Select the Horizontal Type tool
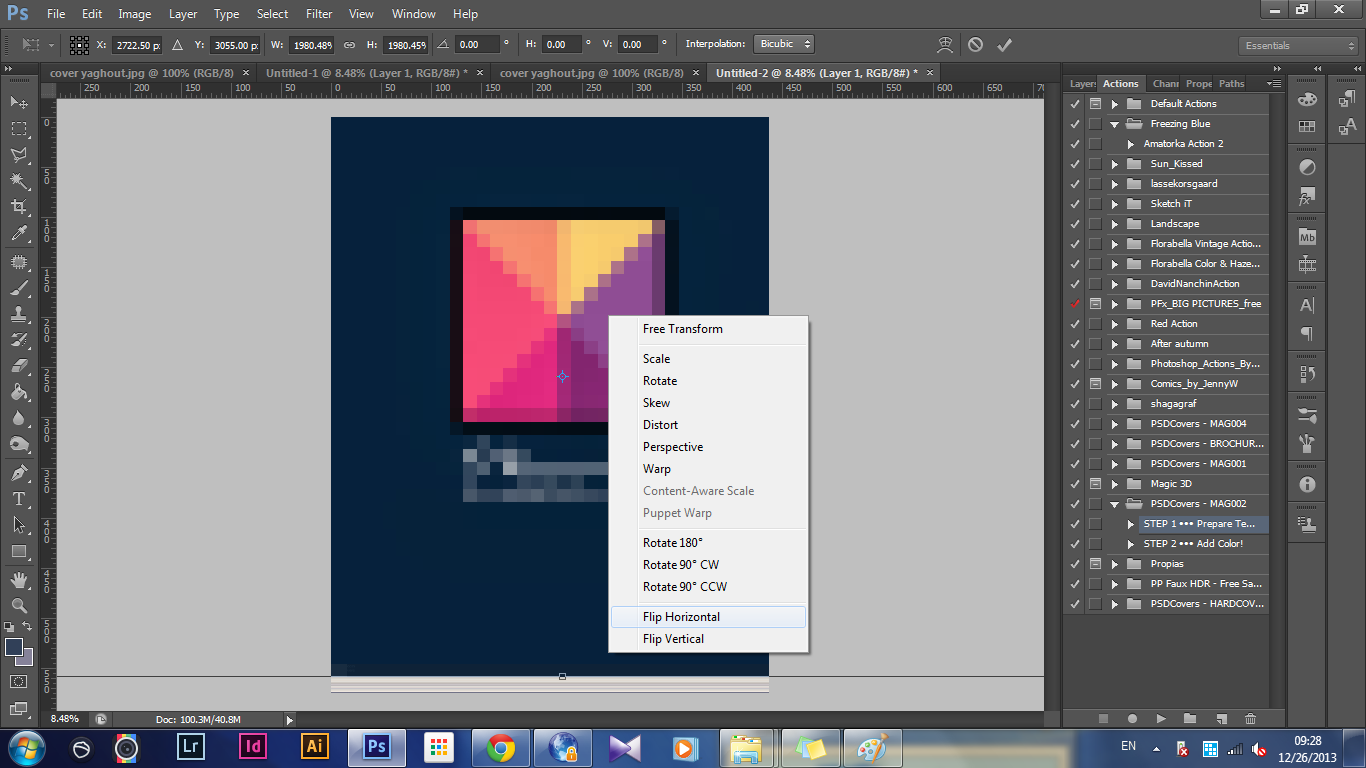 (18, 498)
